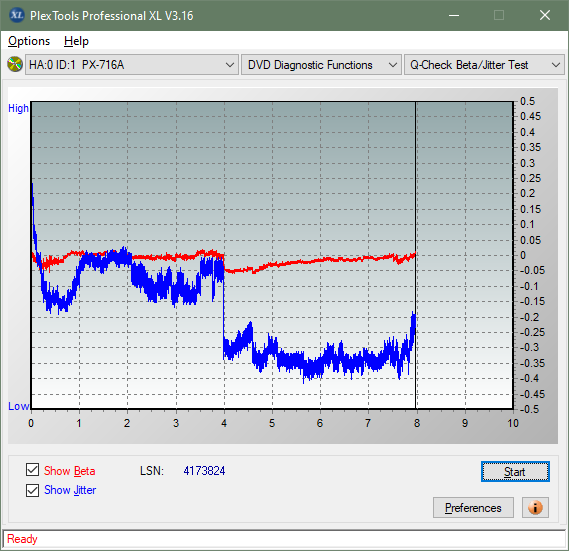
Task: Click the vertical position marker in graph
Action: 416,255
